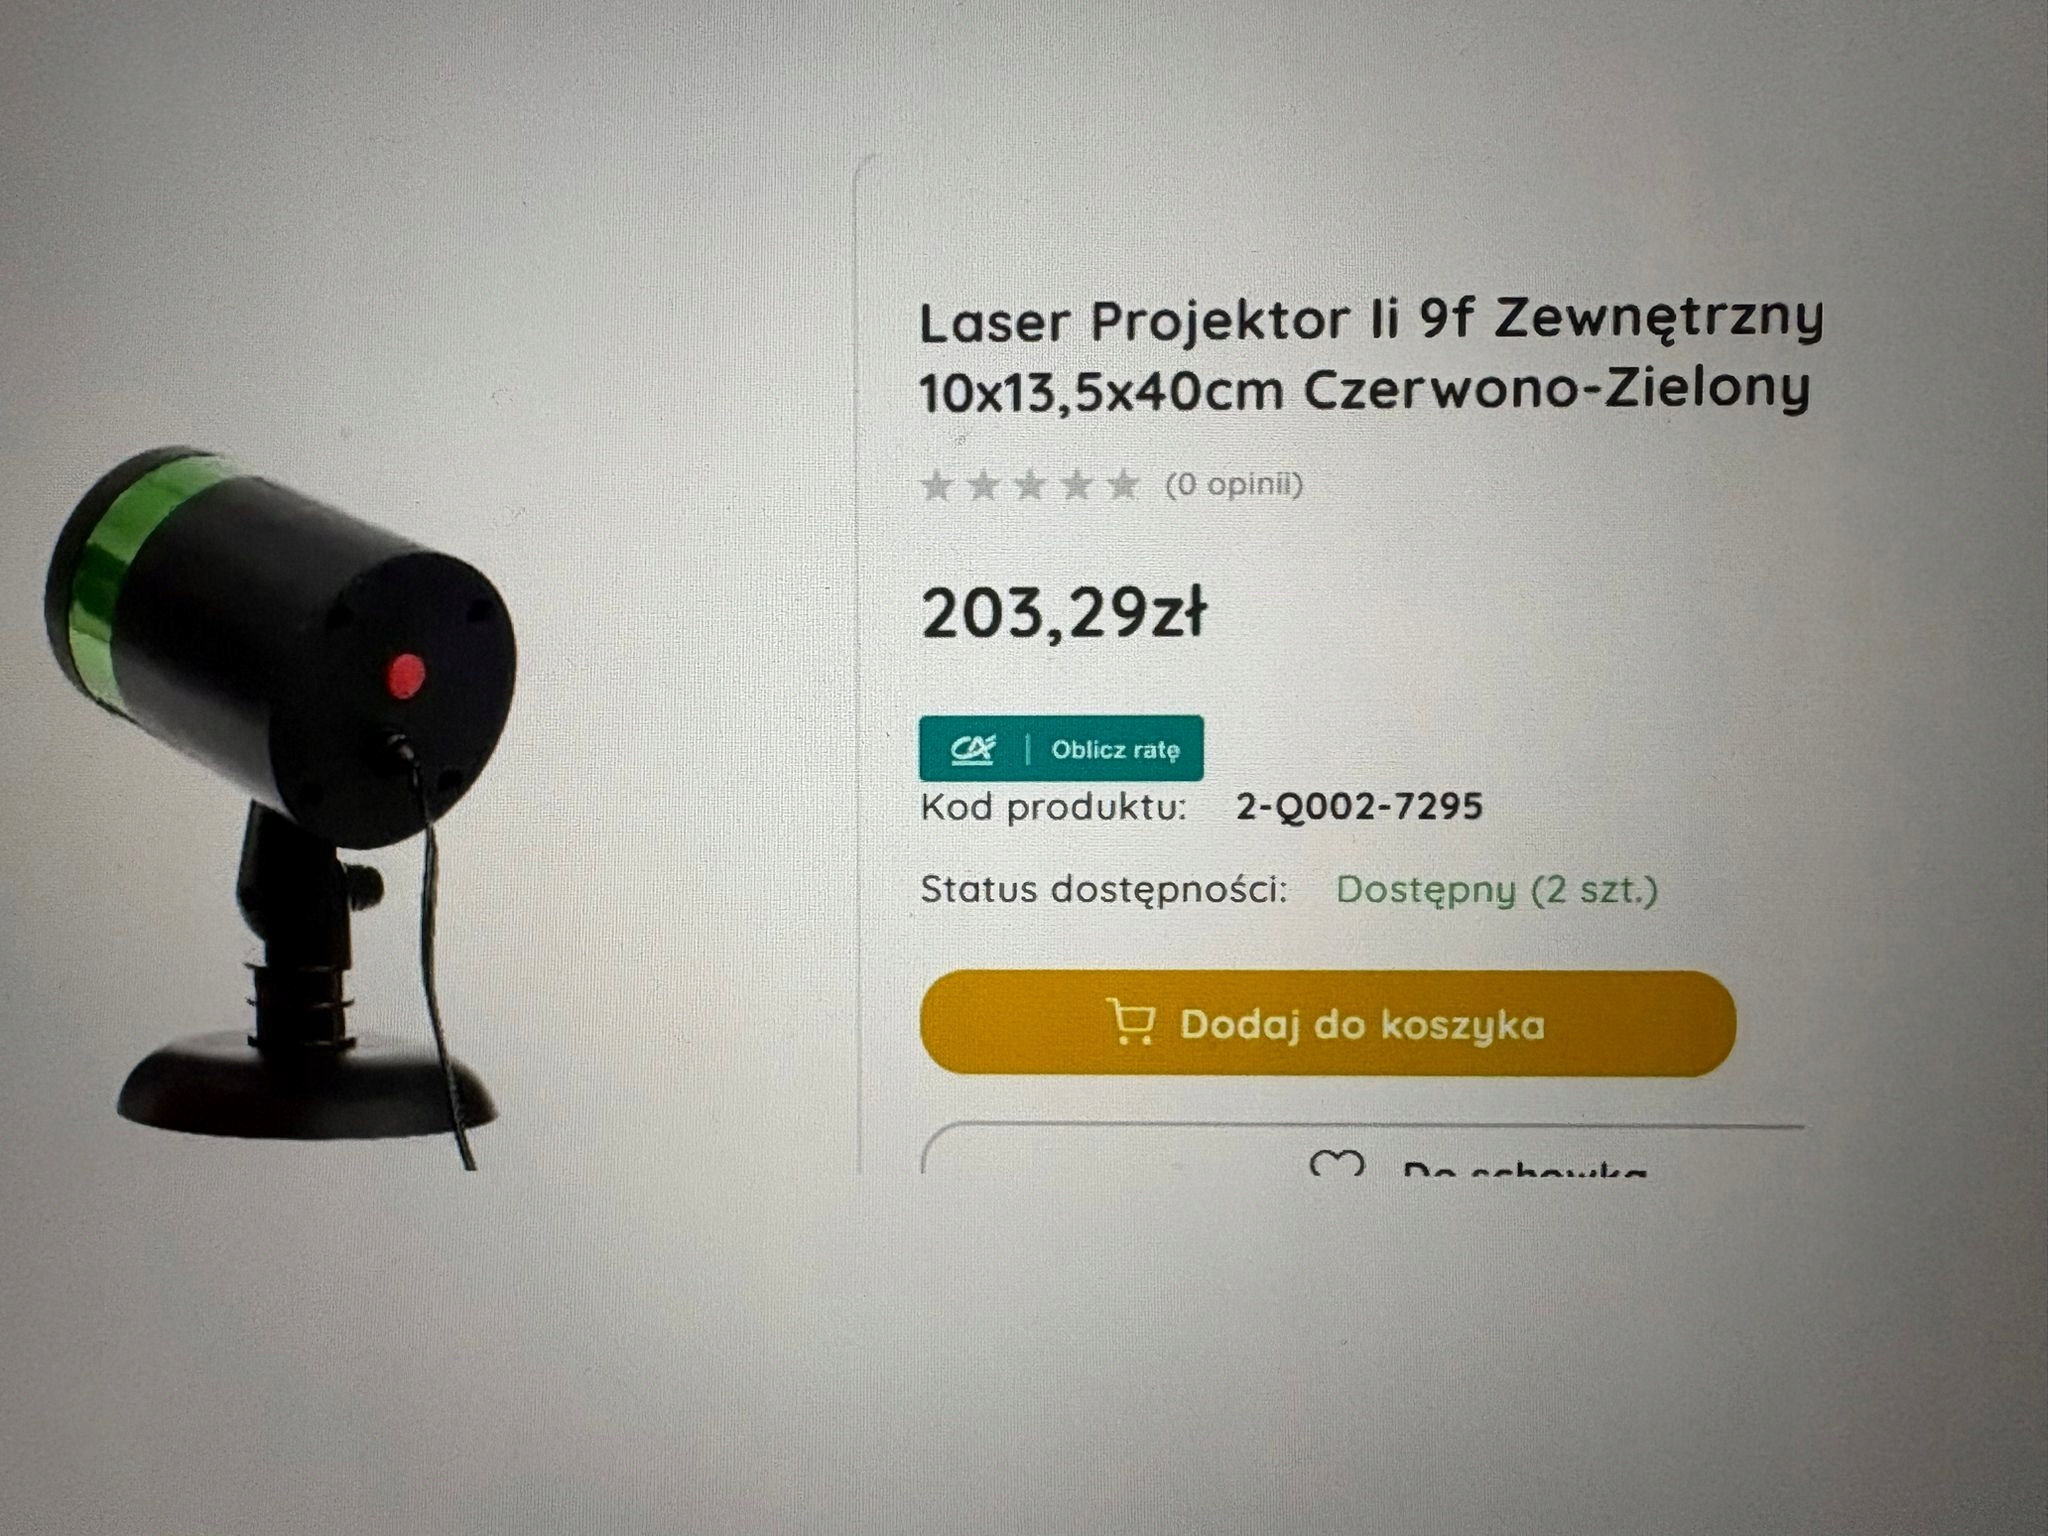2048x1536 pixels.
Task: Click the Dostępny (2 szt.) status
Action: point(1497,890)
